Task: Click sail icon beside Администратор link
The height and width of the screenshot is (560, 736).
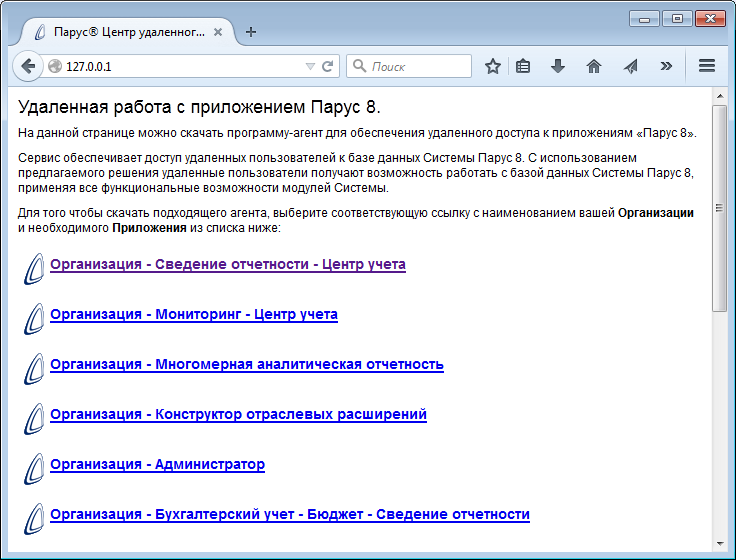Action: (x=34, y=469)
